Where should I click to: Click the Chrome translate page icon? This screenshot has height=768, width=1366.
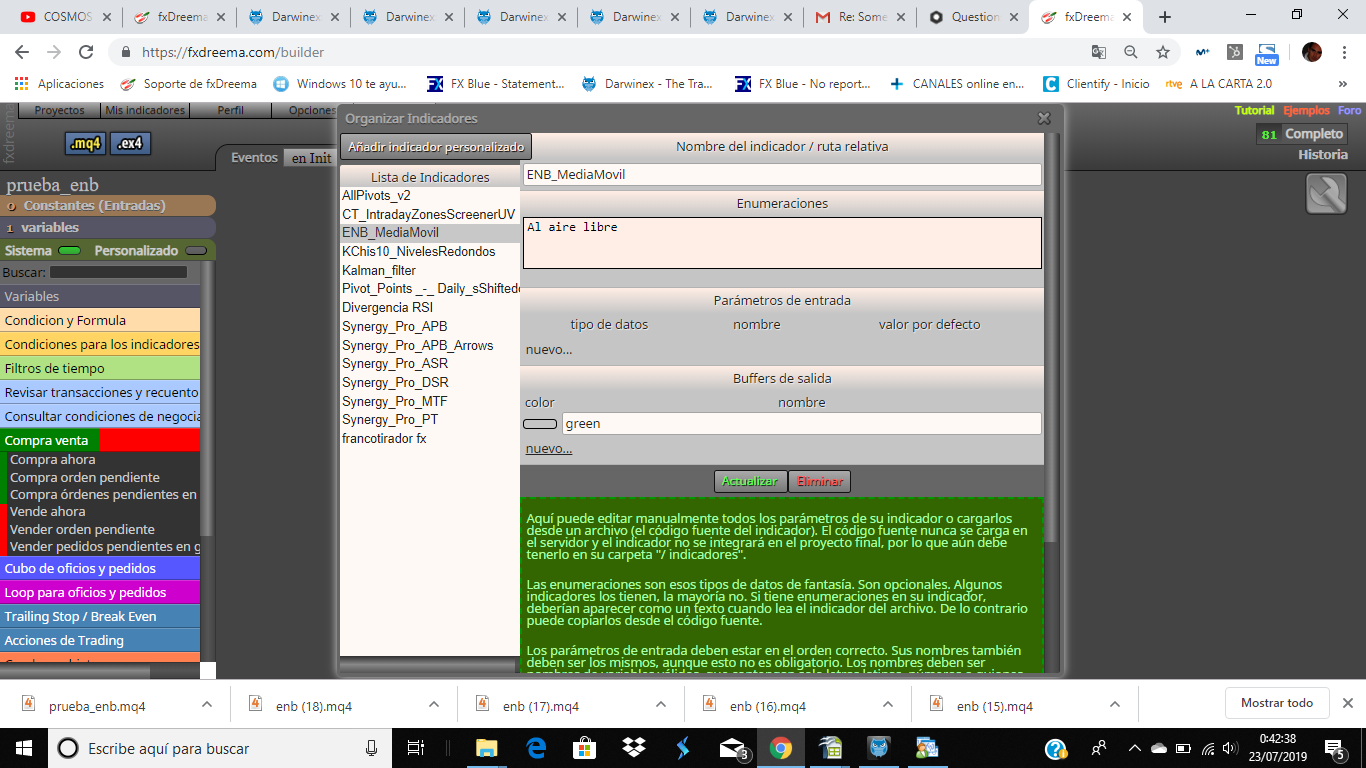click(1098, 52)
